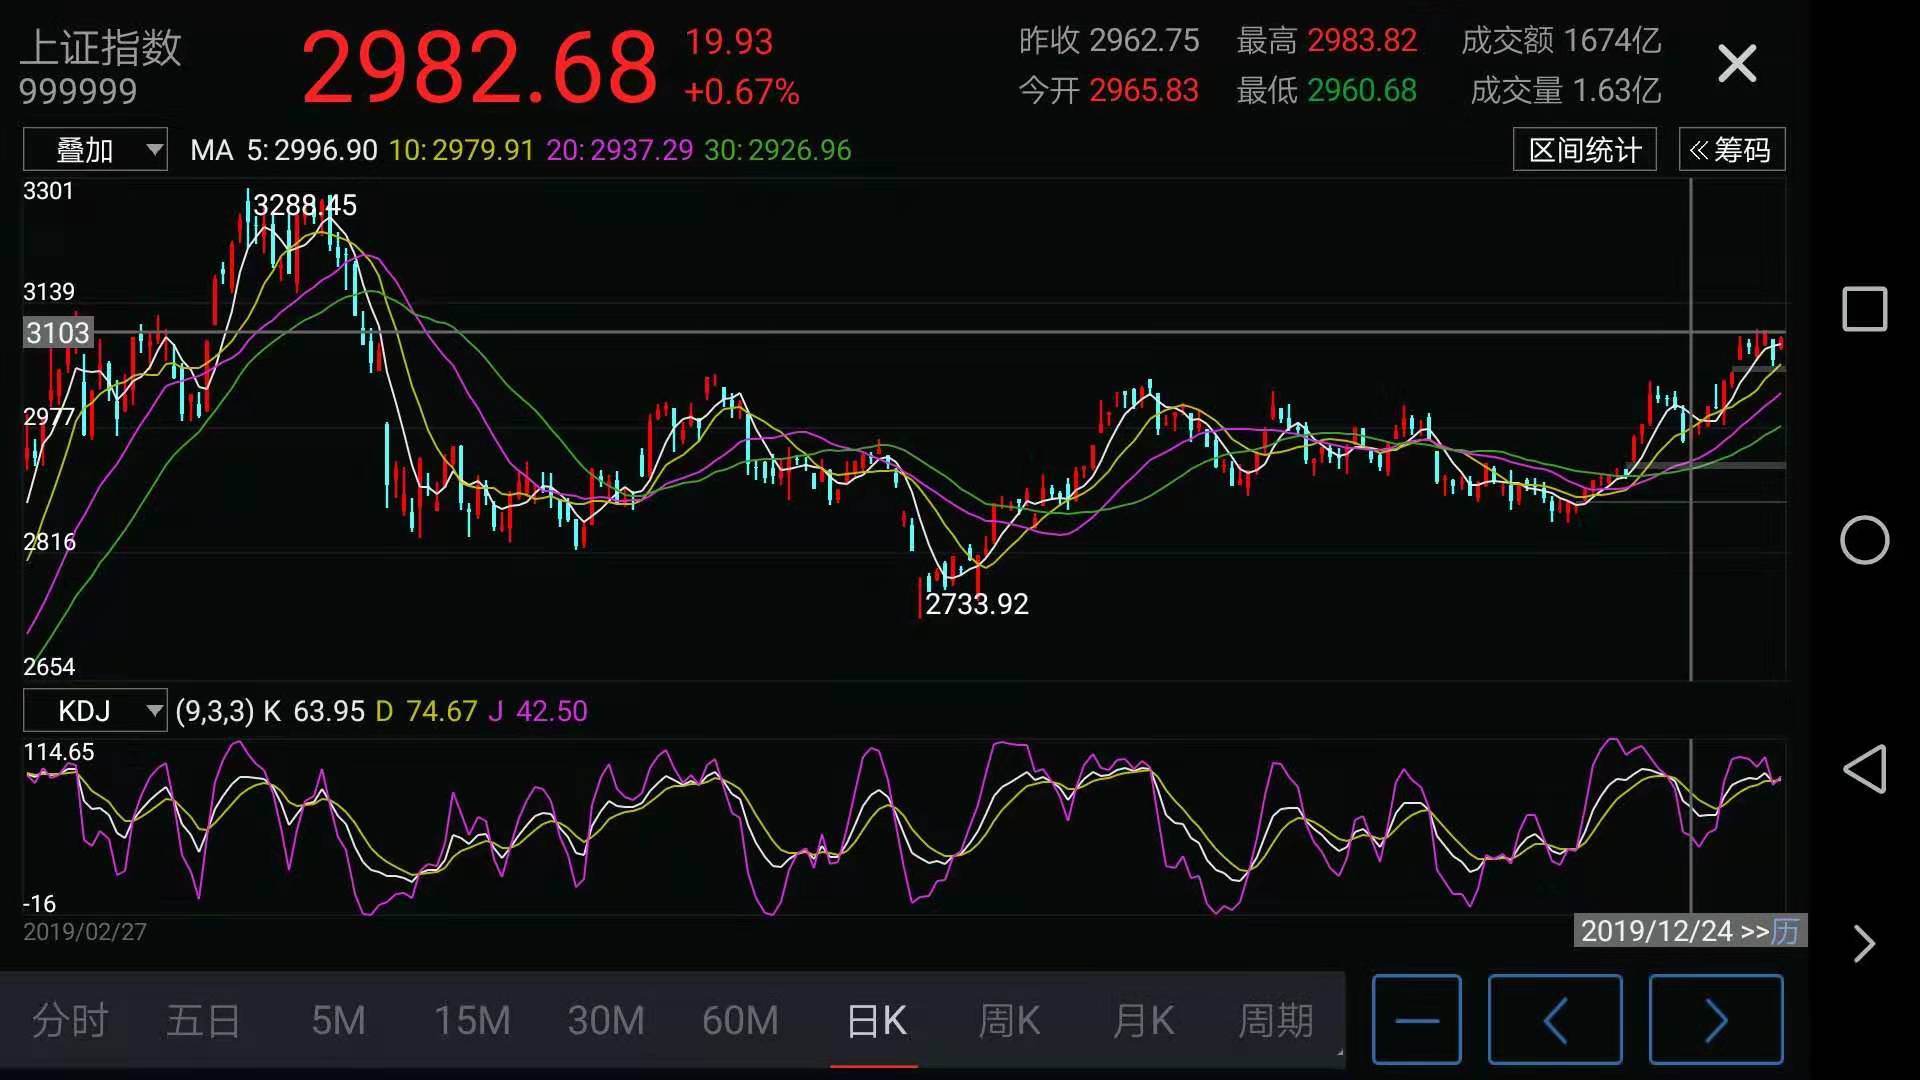Tap the circle indicator icon on right side
Screen dimensions: 1920x1080
coord(1864,540)
